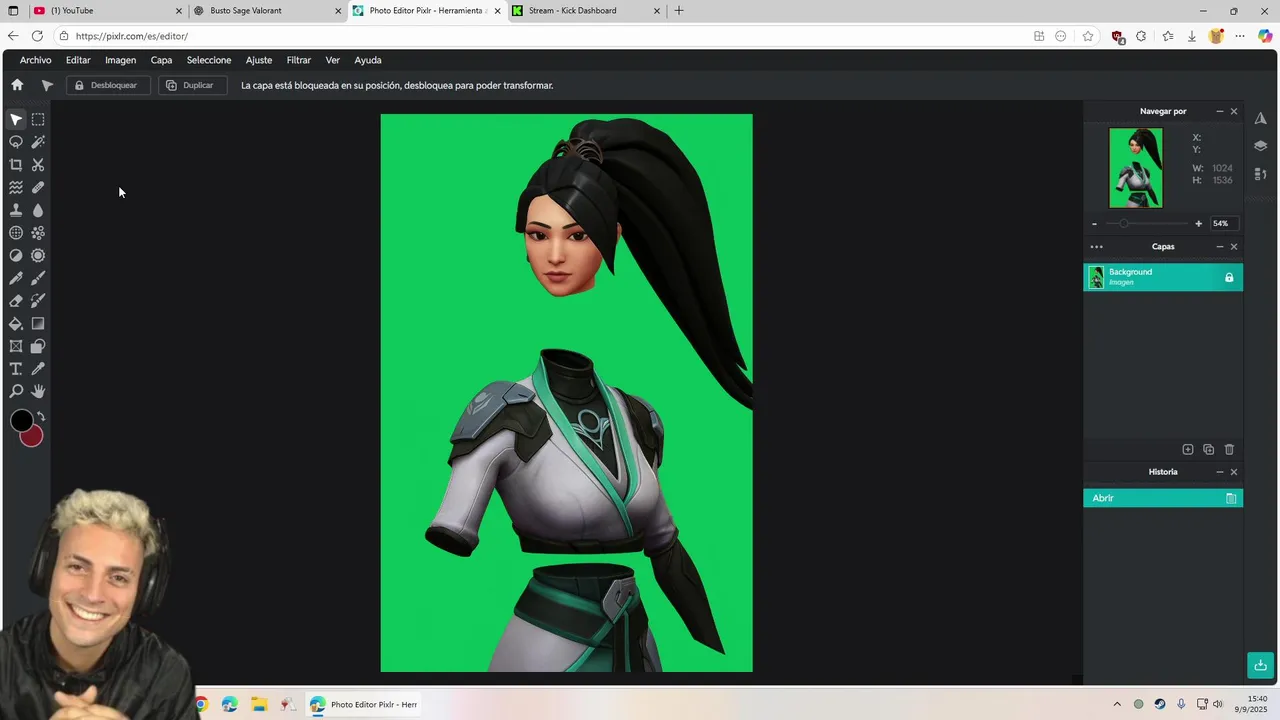Select the Zoom magnifier tool
This screenshot has width=1280, height=720.
point(16,391)
